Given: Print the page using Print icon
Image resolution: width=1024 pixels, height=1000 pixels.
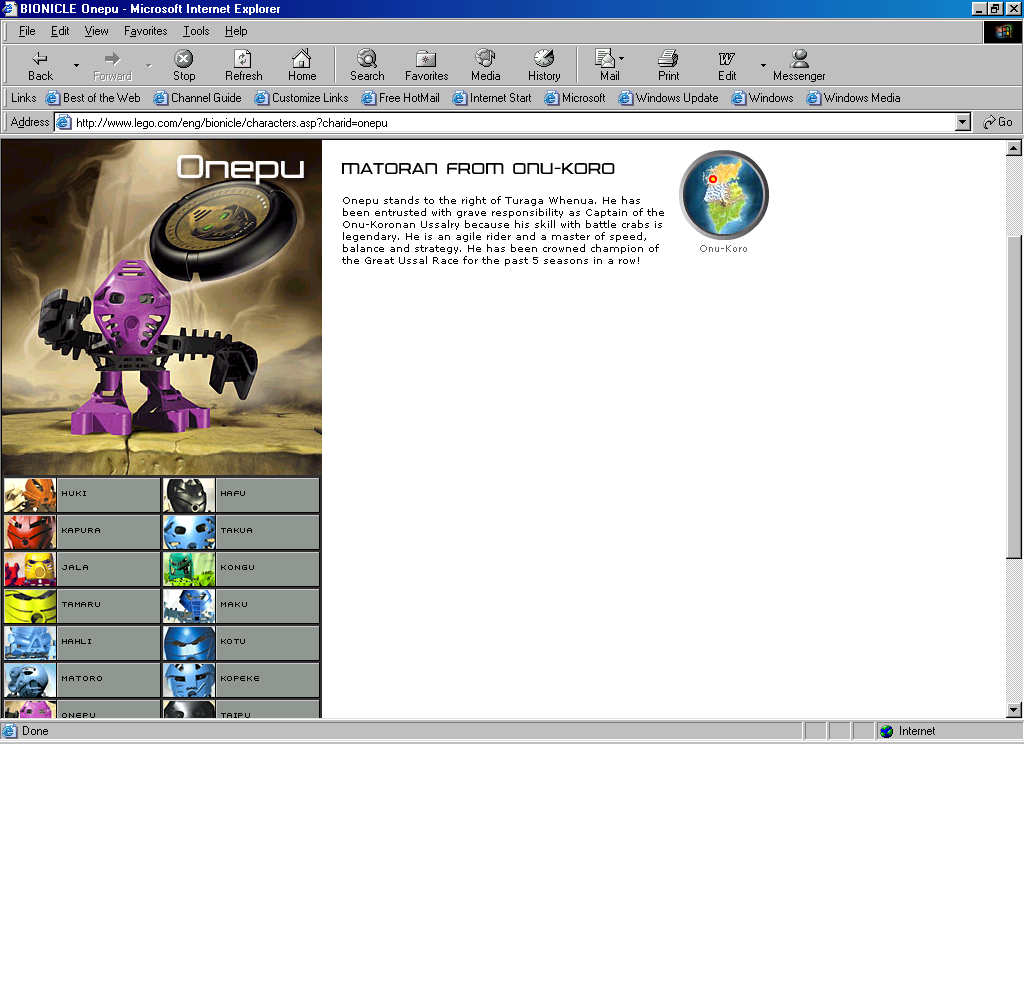Looking at the screenshot, I should click(668, 58).
